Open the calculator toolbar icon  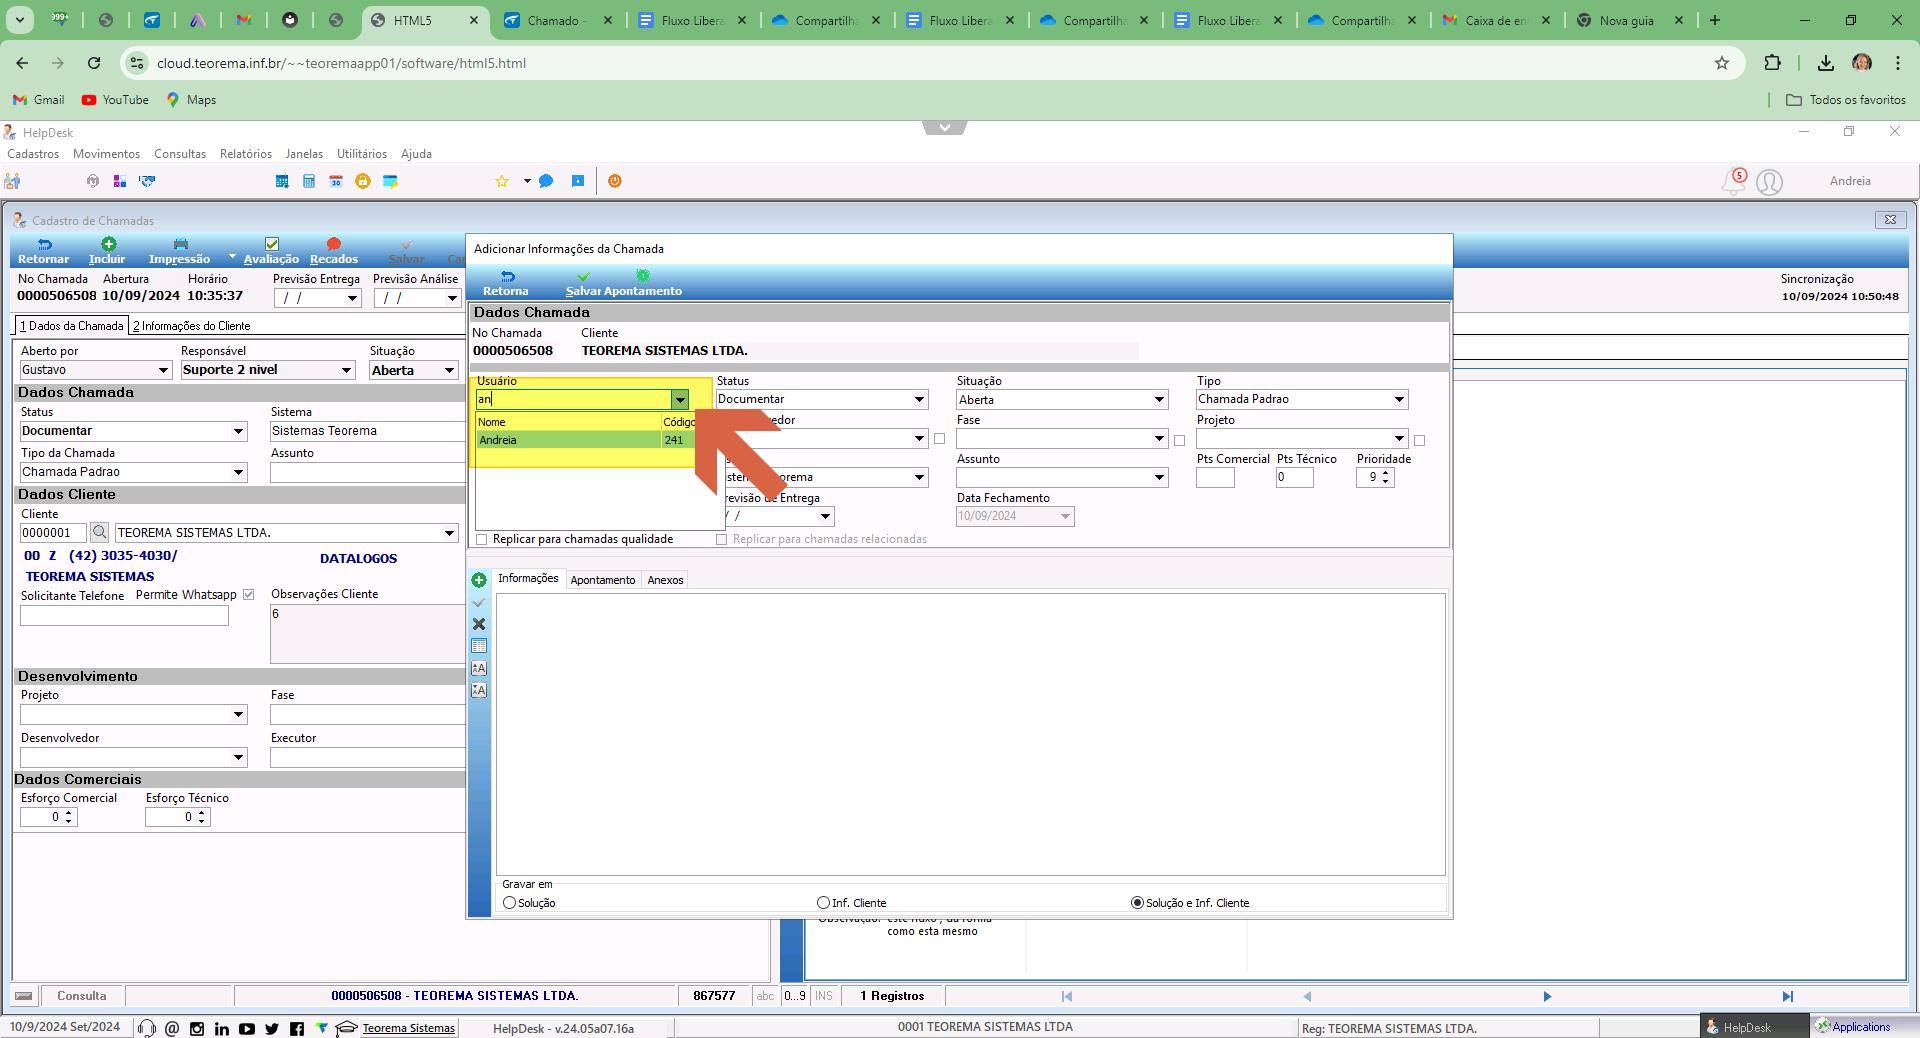[309, 181]
